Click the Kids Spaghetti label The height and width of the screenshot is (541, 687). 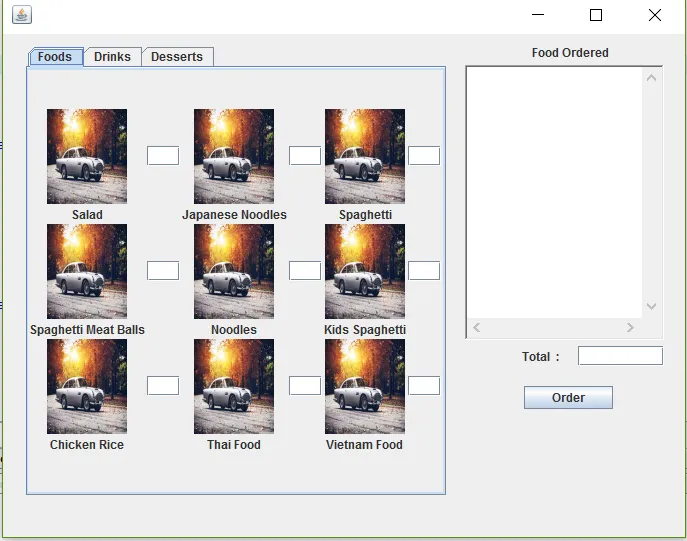pos(365,329)
